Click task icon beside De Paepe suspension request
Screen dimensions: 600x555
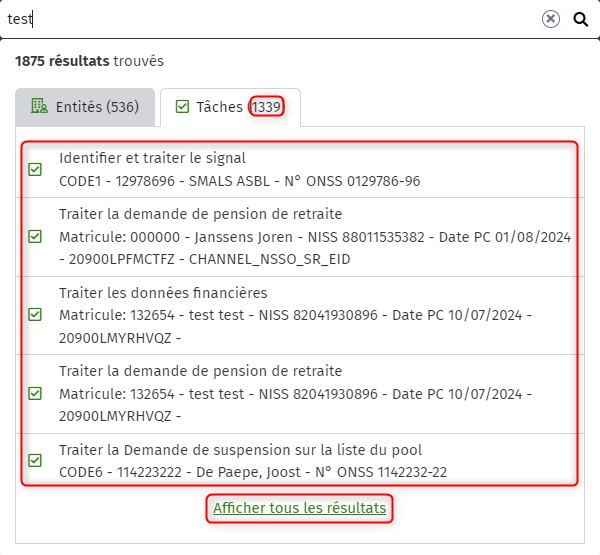(35, 460)
